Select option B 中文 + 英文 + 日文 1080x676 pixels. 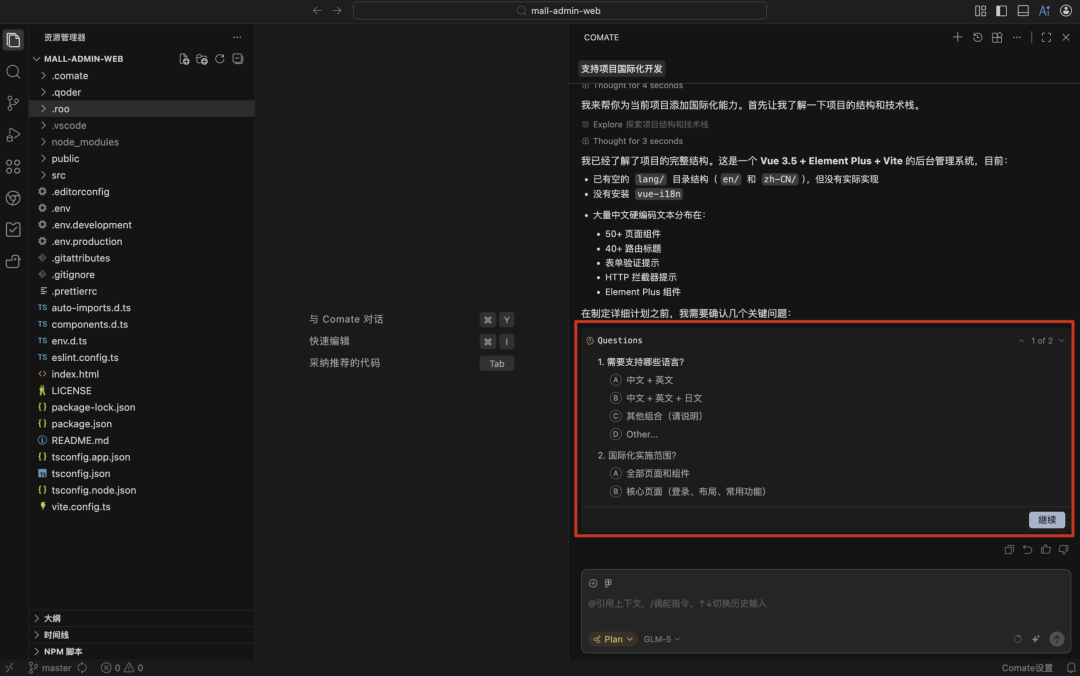(x=656, y=398)
